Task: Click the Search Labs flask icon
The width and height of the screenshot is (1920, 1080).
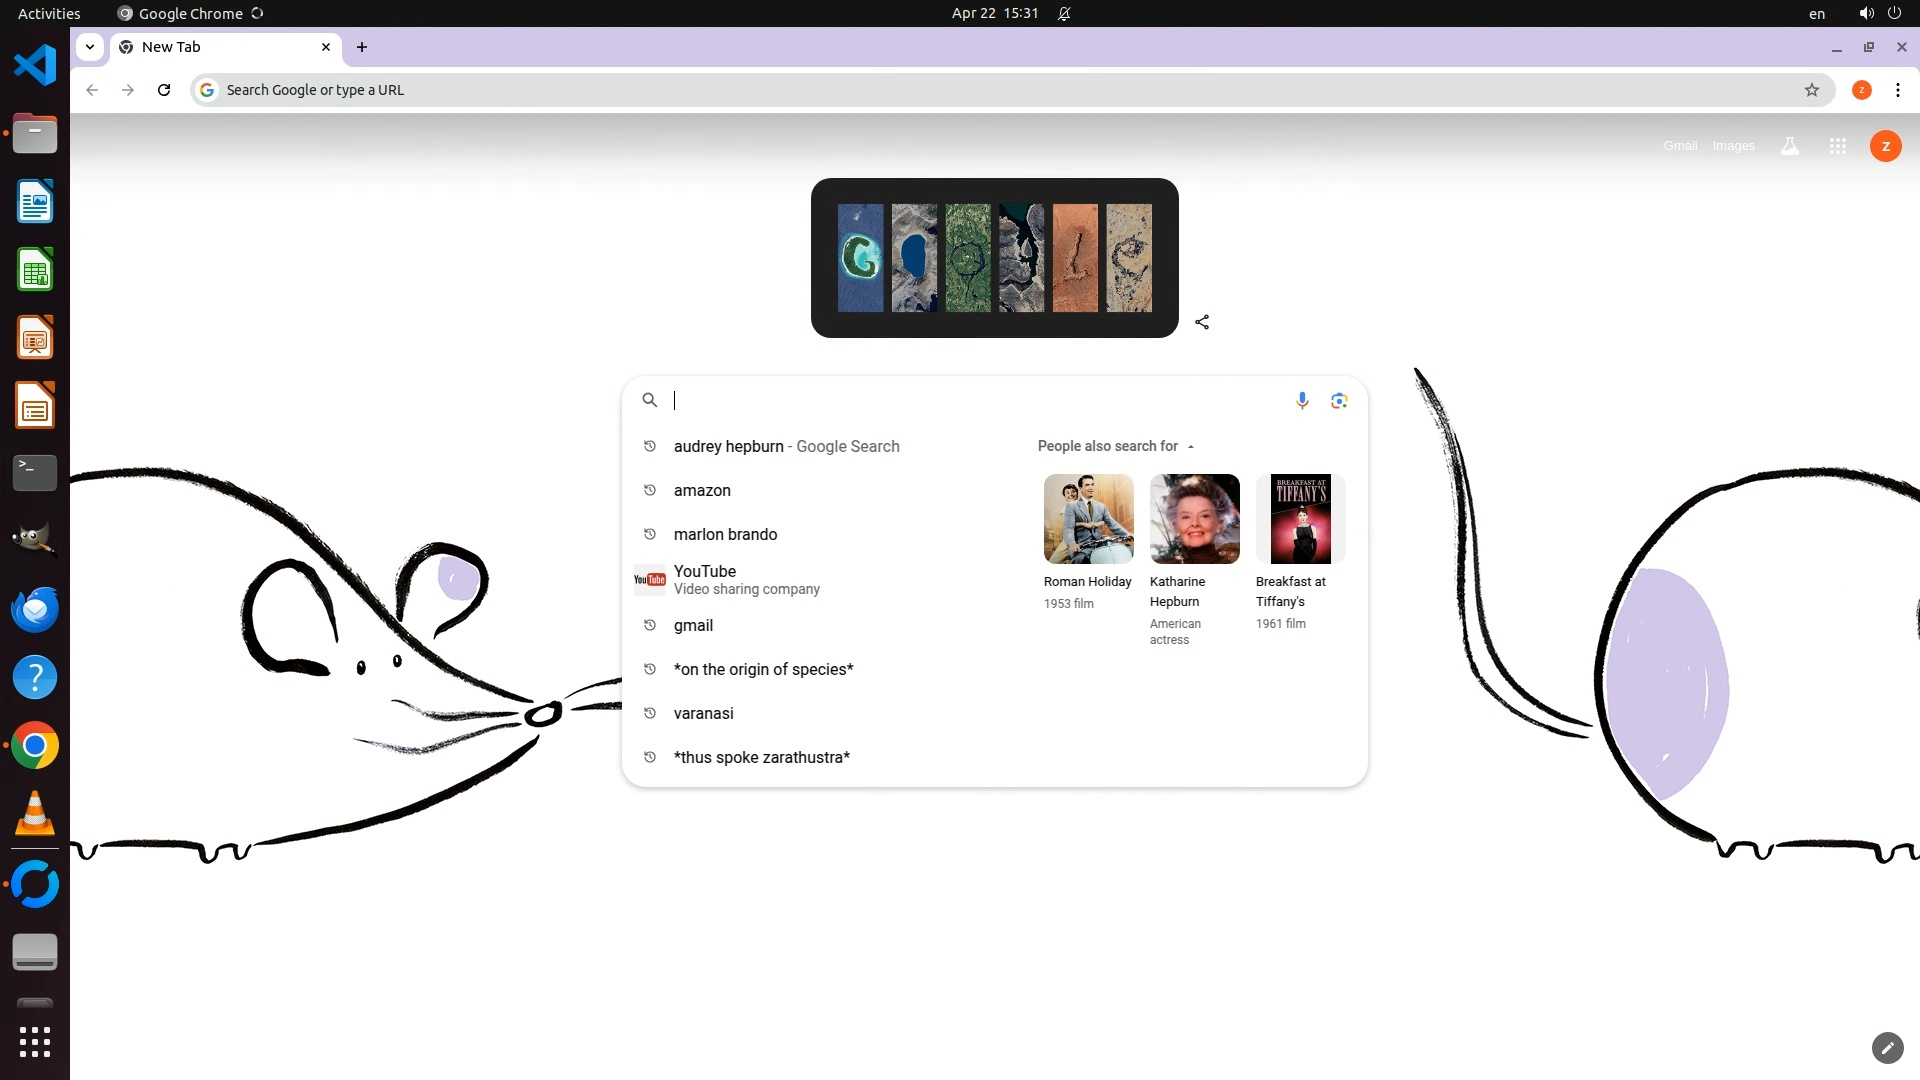Action: [1789, 146]
